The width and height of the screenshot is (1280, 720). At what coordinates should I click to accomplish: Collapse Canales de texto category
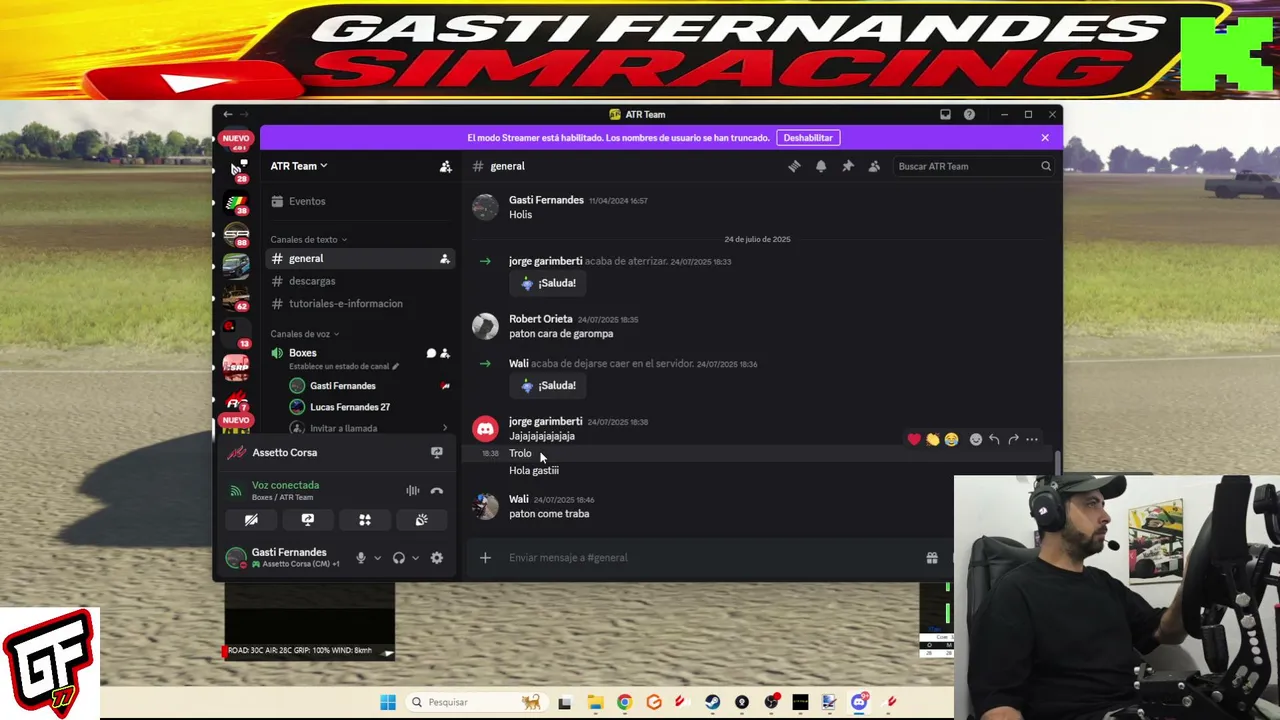point(309,240)
